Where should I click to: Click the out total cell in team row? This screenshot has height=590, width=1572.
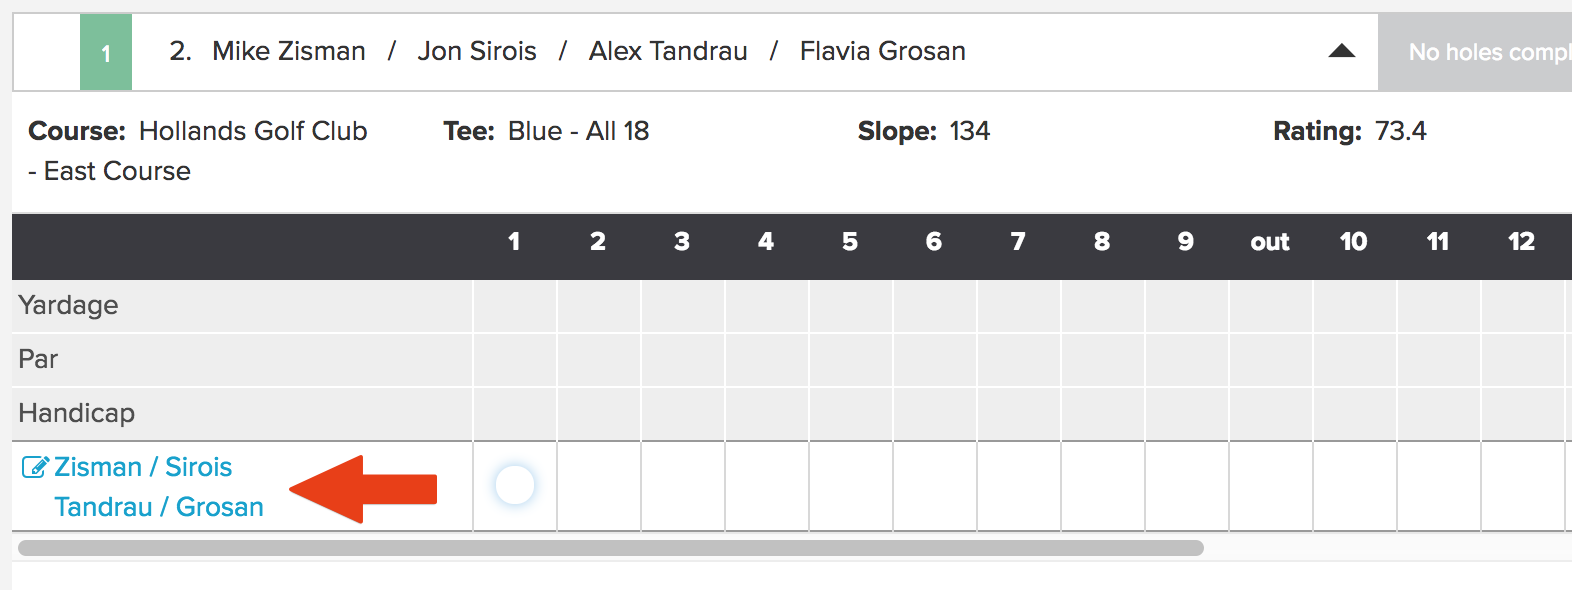click(1271, 486)
